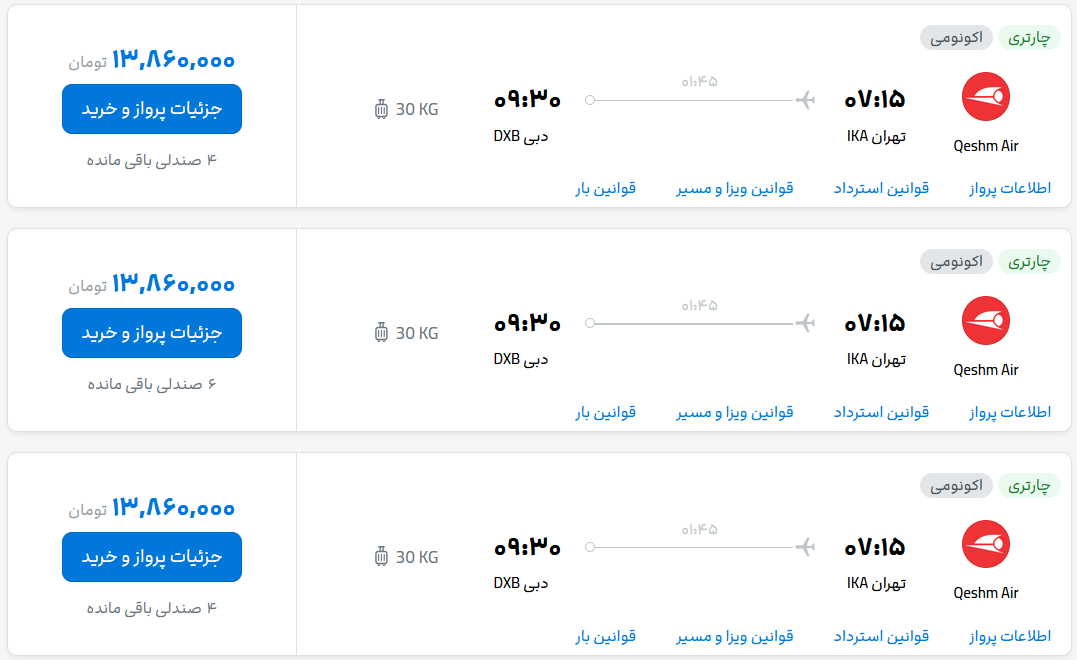Screen dimensions: 1077x660
Task: Open flight details and purchase for first flight
Action: point(152,109)
